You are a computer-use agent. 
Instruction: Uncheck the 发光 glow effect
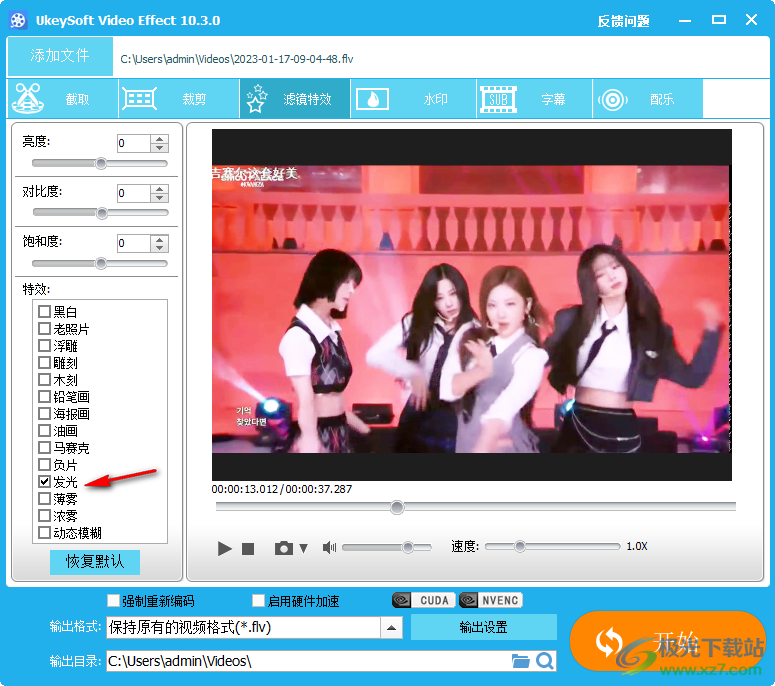click(x=44, y=481)
